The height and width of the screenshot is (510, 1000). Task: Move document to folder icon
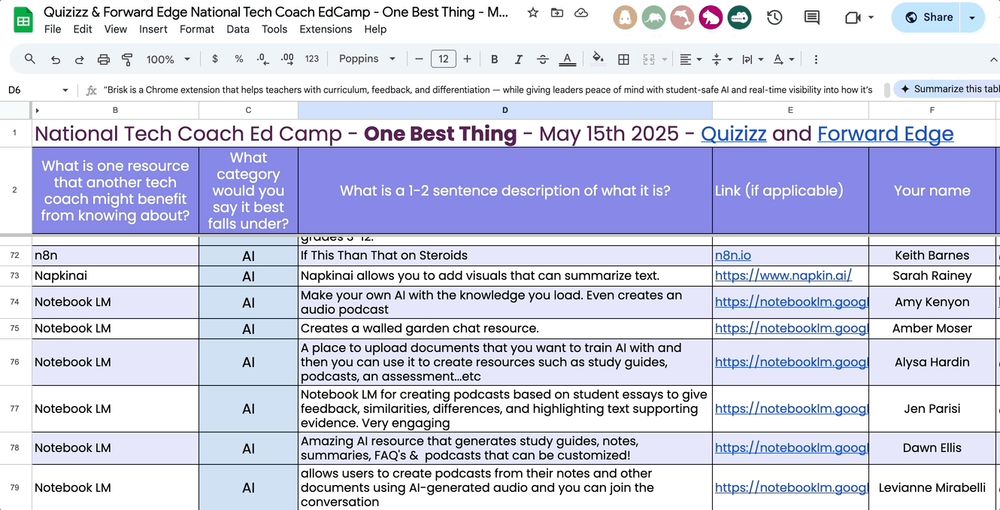[557, 13]
